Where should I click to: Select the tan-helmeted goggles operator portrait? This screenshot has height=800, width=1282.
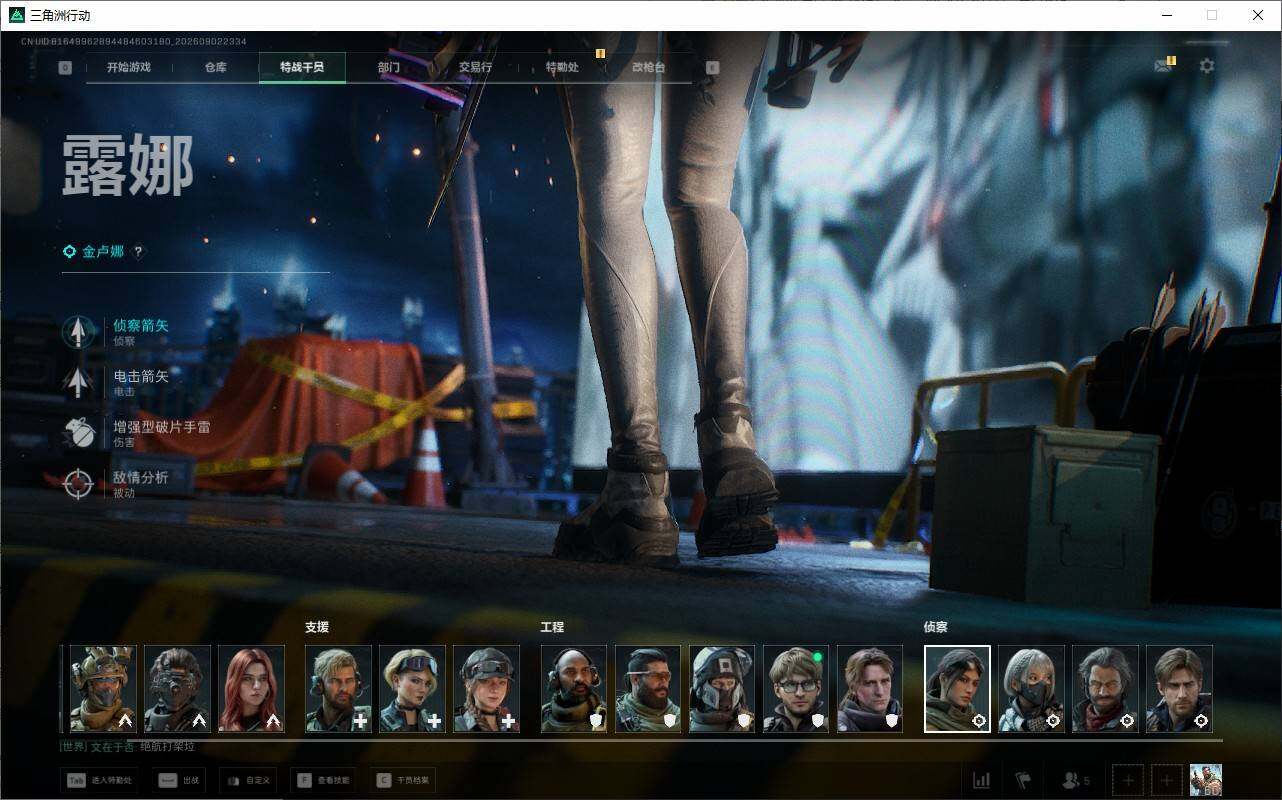point(103,689)
